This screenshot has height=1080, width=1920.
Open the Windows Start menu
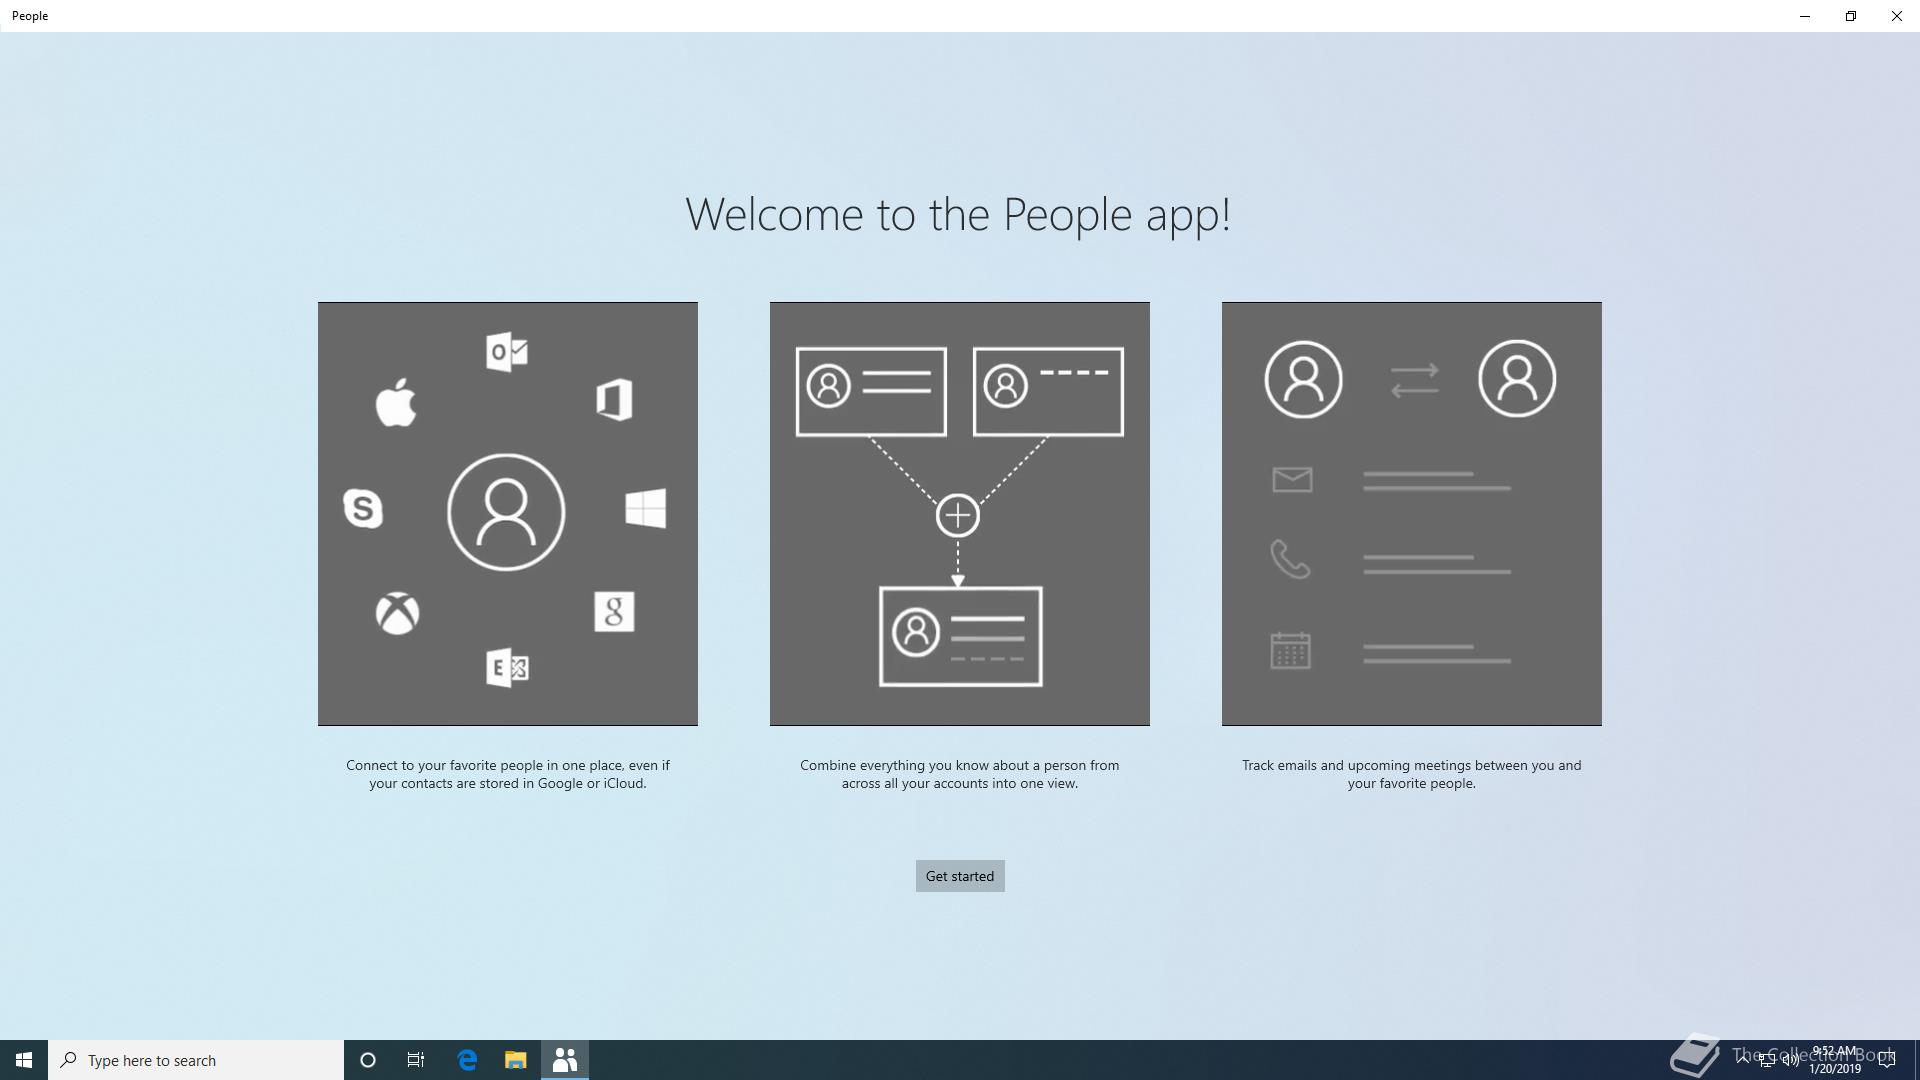[x=24, y=1060]
